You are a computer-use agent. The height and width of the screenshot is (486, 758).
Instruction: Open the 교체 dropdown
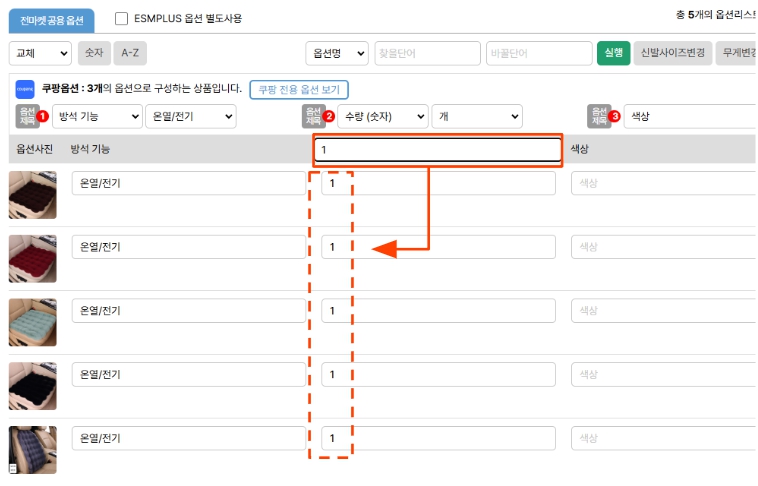tap(40, 53)
